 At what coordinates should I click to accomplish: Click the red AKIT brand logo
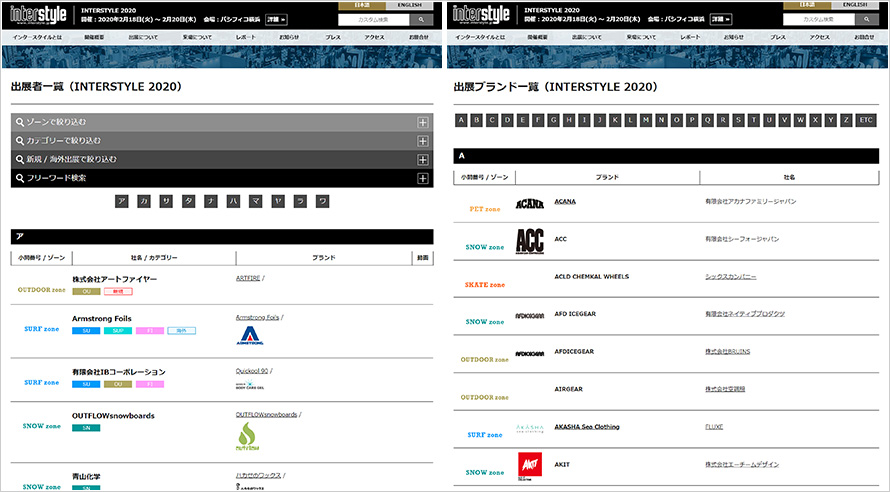tap(530, 466)
